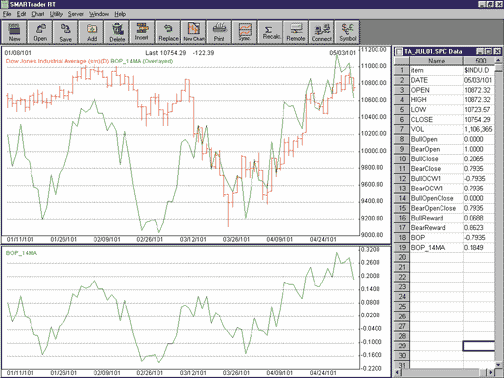Click the empty cell in row 29
504x378 pixels.
(479, 346)
